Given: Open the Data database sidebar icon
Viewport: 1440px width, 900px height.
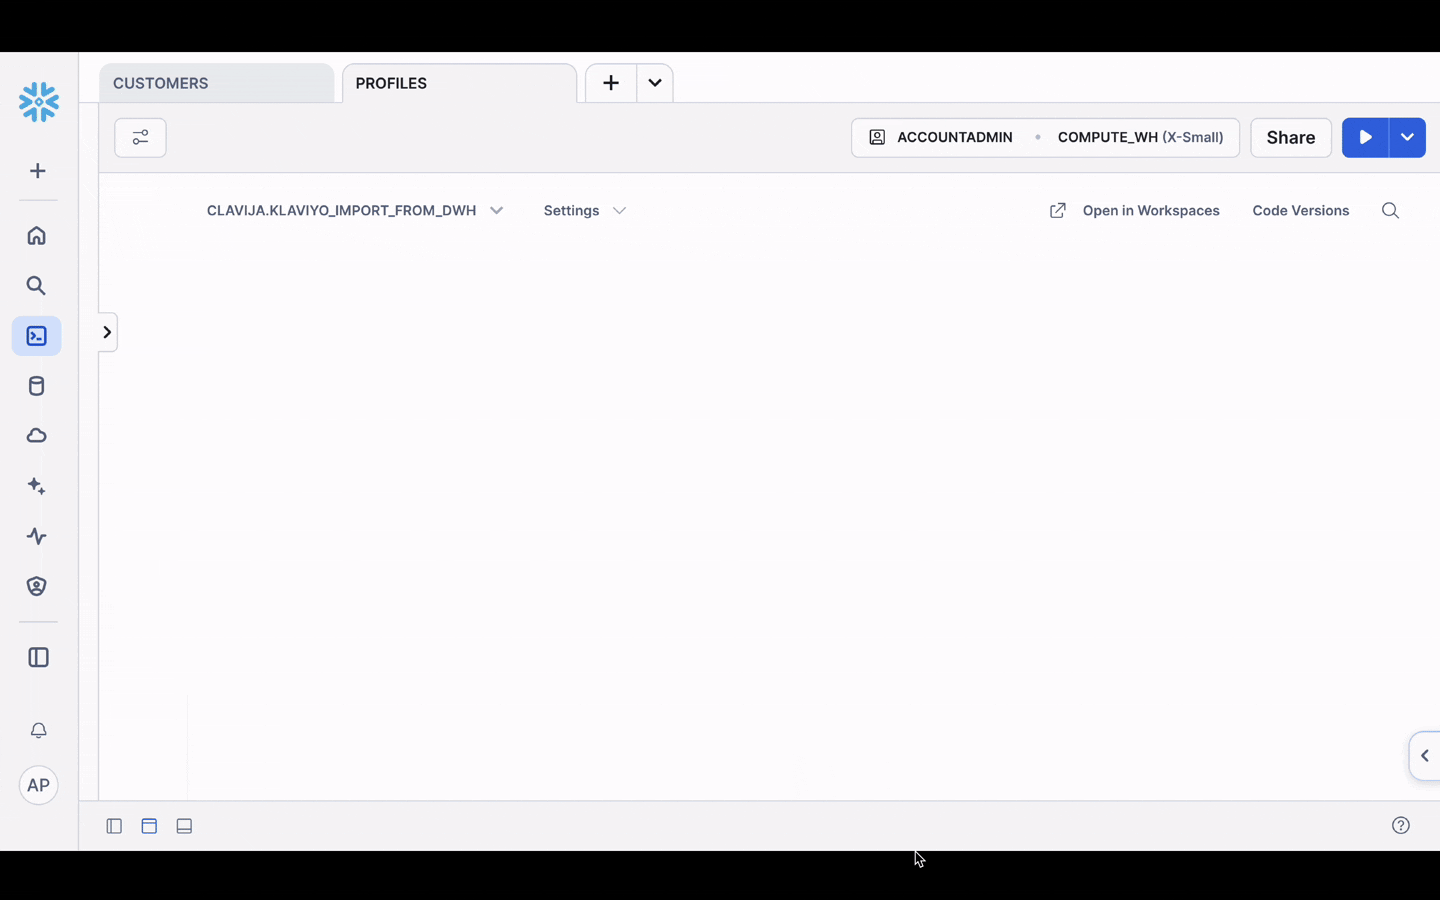Looking at the screenshot, I should tap(36, 386).
